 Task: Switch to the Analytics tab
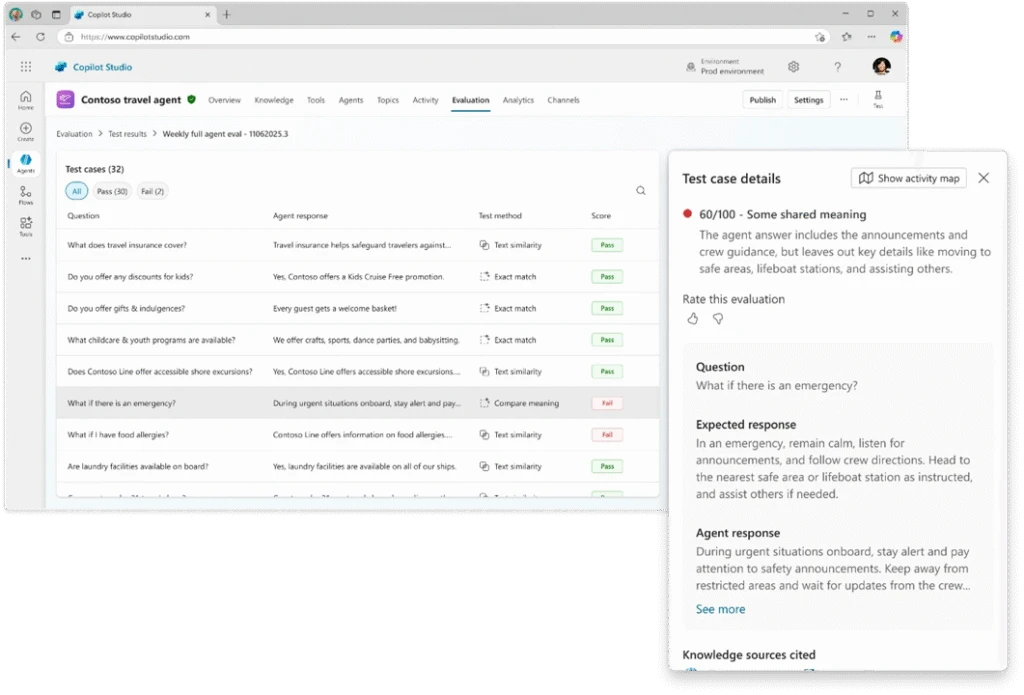coord(519,100)
